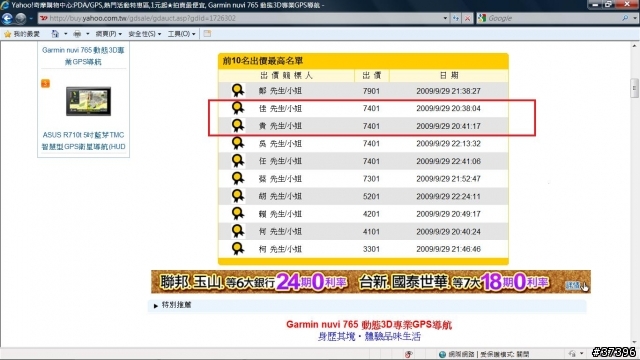Viewport: 640px width, 360px height.
Task: Click the vertical scrollbar thumb
Action: [634, 88]
